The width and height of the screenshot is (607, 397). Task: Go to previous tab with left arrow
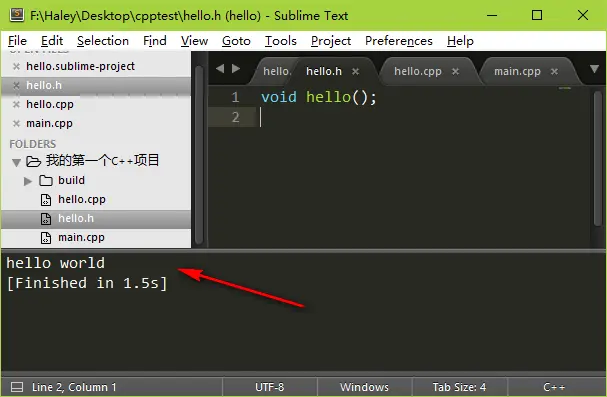pos(220,69)
